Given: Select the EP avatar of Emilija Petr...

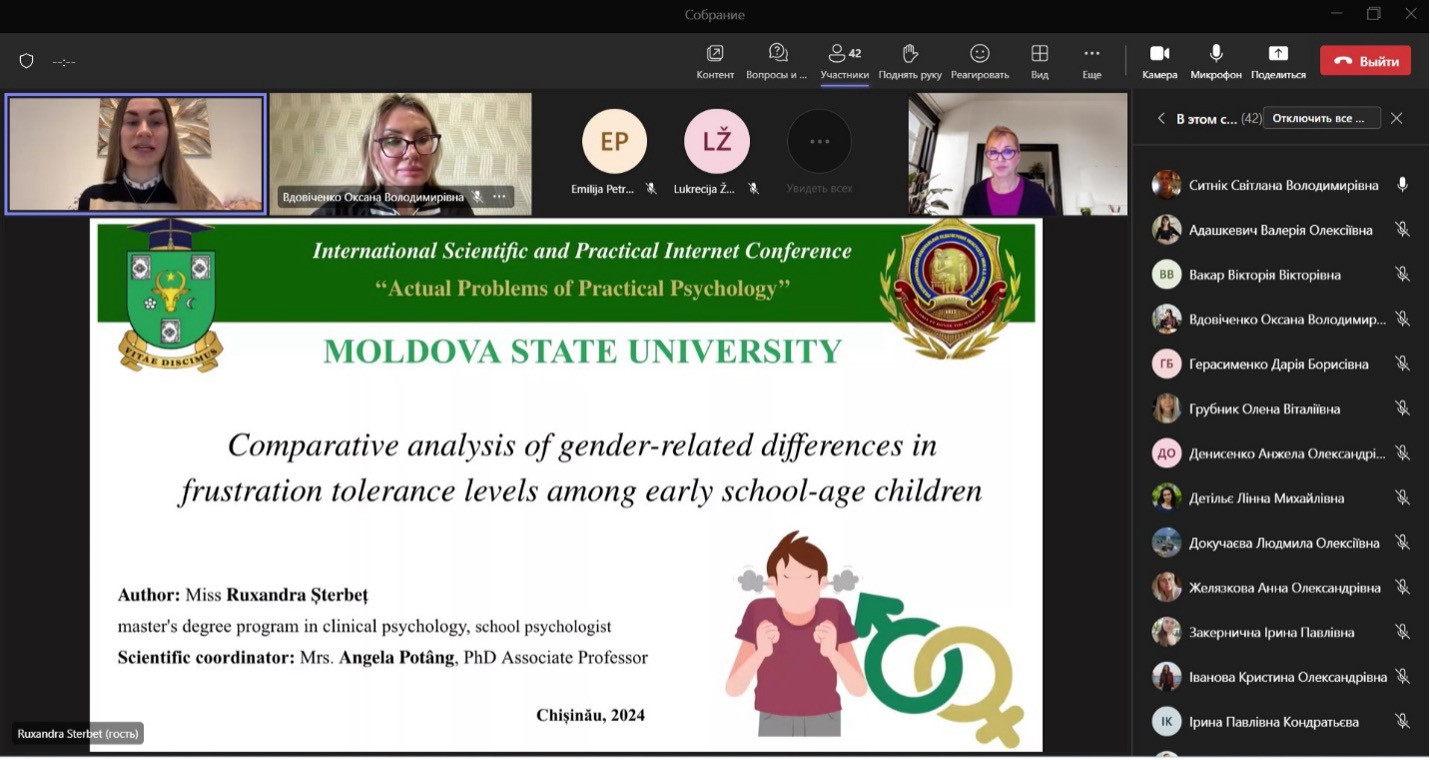Looking at the screenshot, I should tap(615, 141).
